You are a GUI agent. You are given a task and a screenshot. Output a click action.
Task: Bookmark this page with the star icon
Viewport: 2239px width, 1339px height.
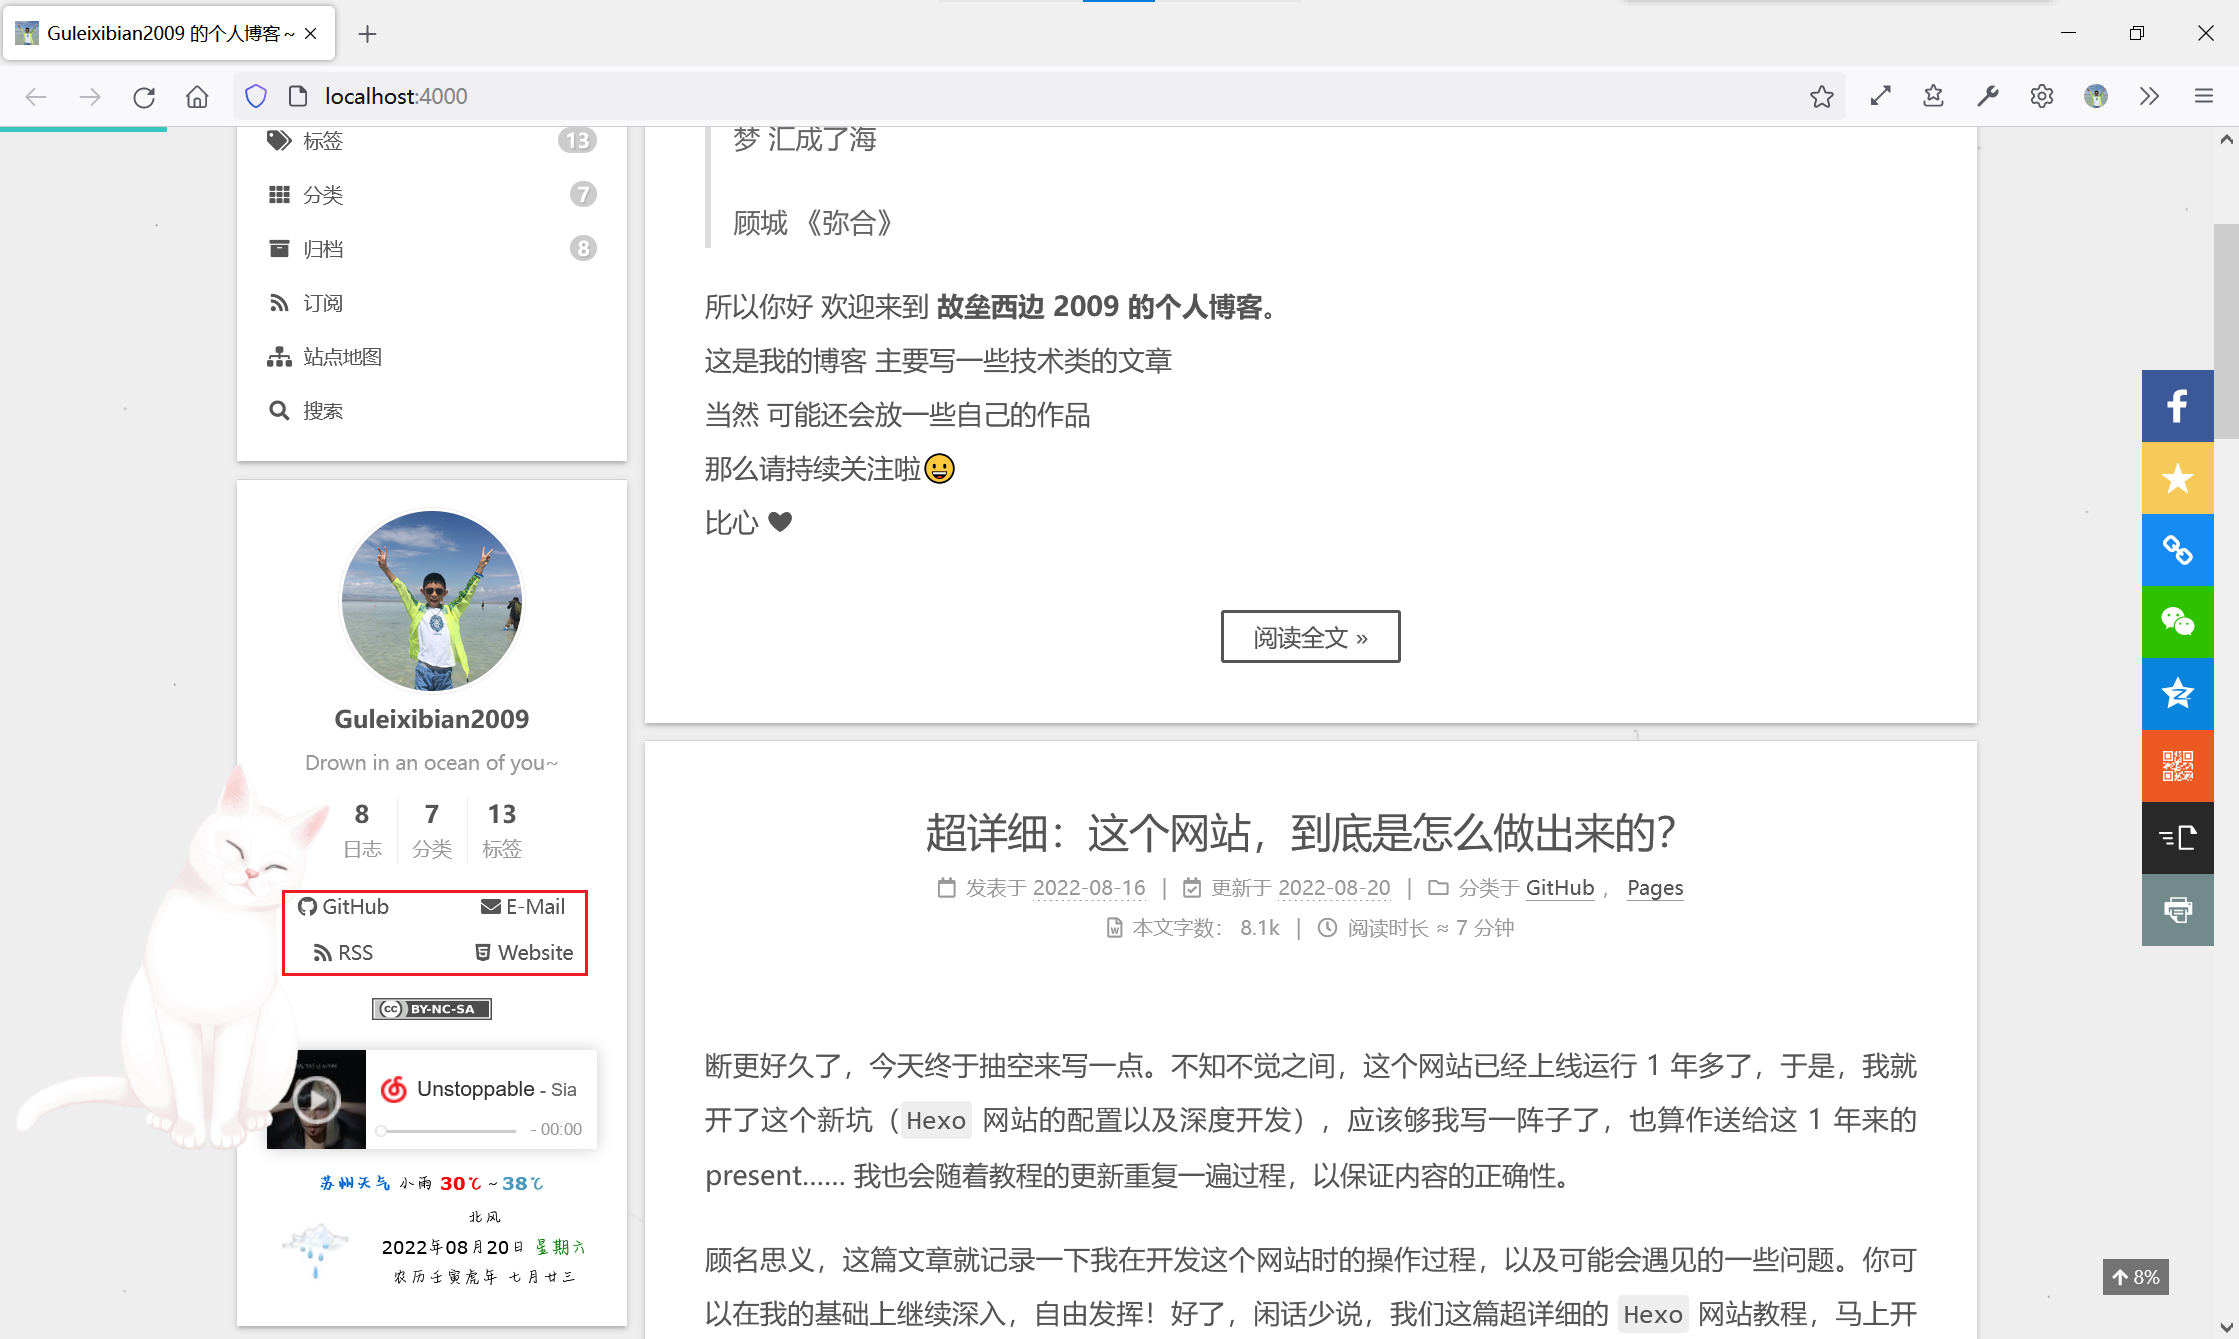pyautogui.click(x=1821, y=96)
